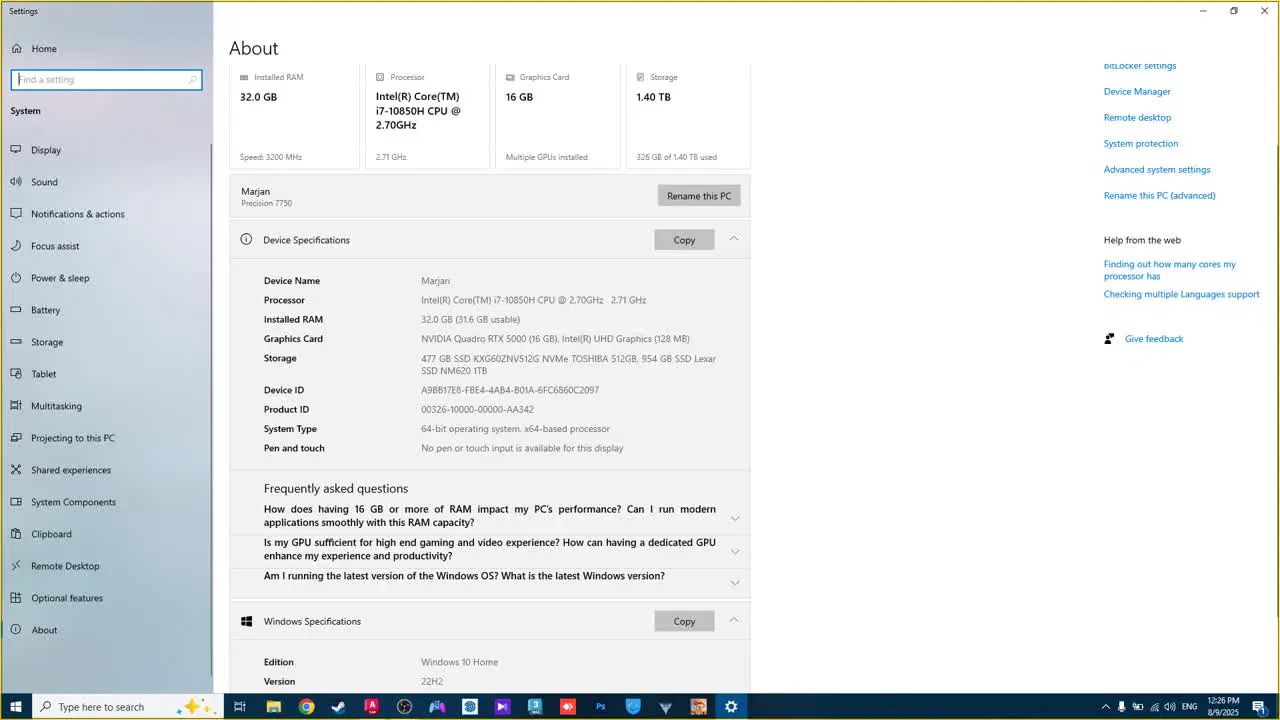Image resolution: width=1280 pixels, height=720 pixels.
Task: Click the Settings gear taskbar icon
Action: click(731, 706)
